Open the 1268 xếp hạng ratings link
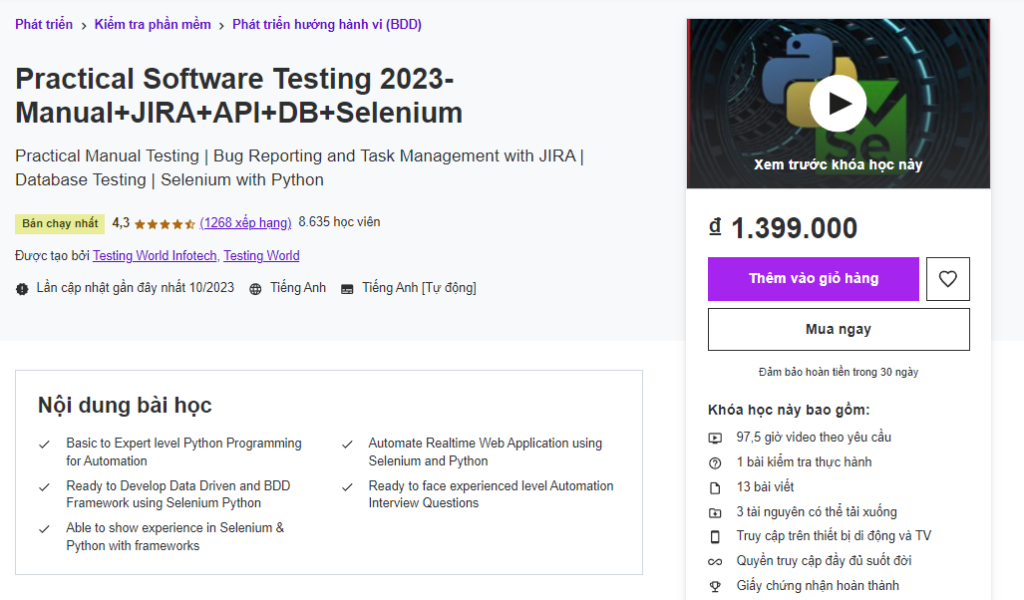This screenshot has height=600, width=1024. 246,223
